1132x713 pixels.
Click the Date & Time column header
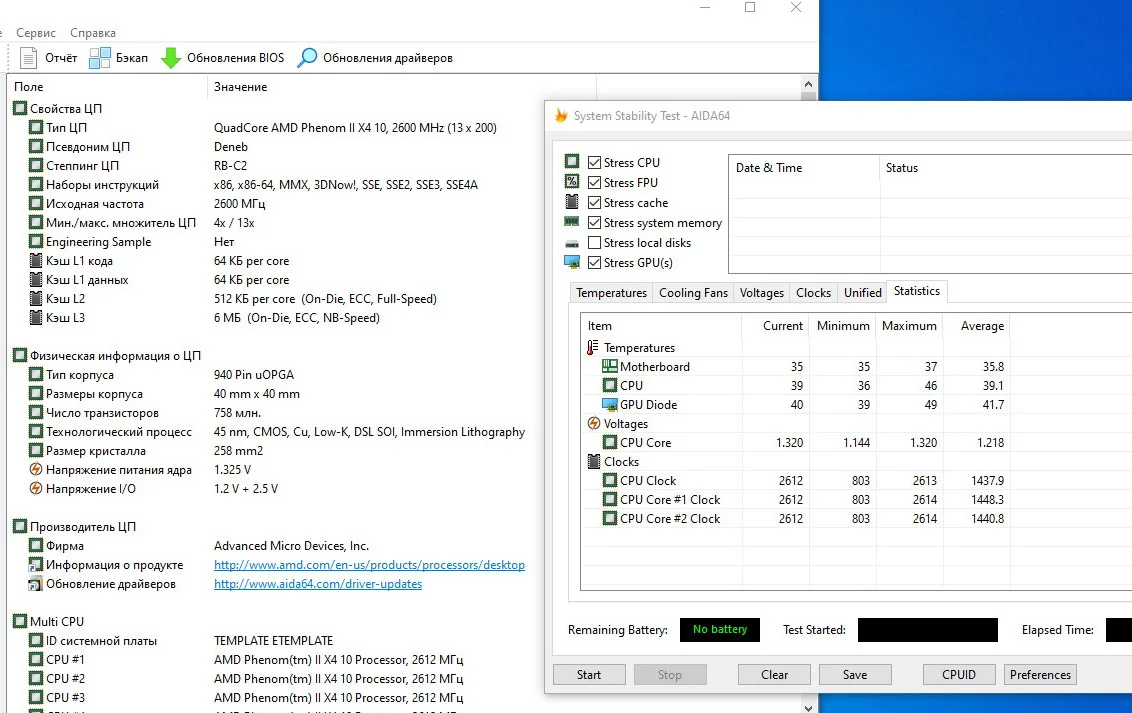pos(804,168)
